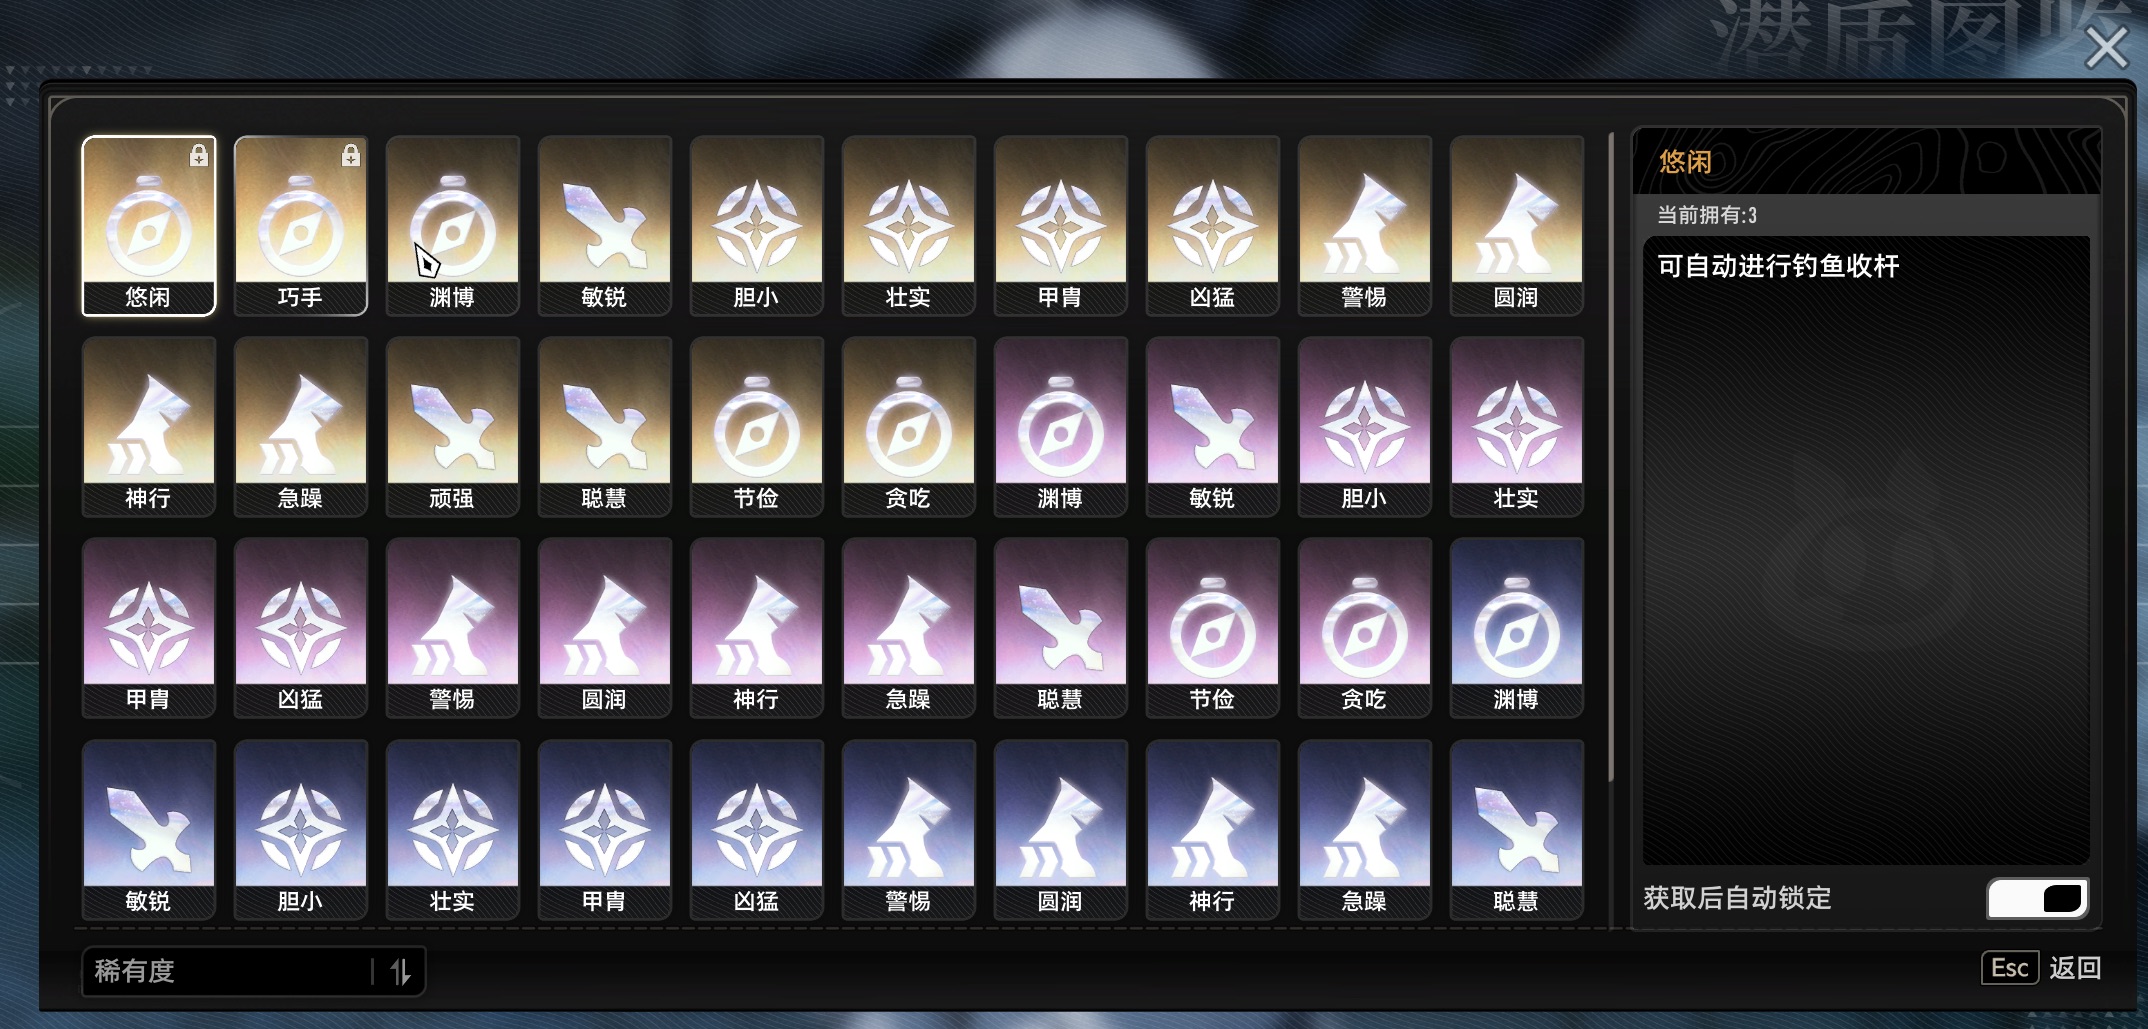This screenshot has width=2148, height=1029.
Task: Reverse sort order with the arrows icon
Action: tap(401, 971)
